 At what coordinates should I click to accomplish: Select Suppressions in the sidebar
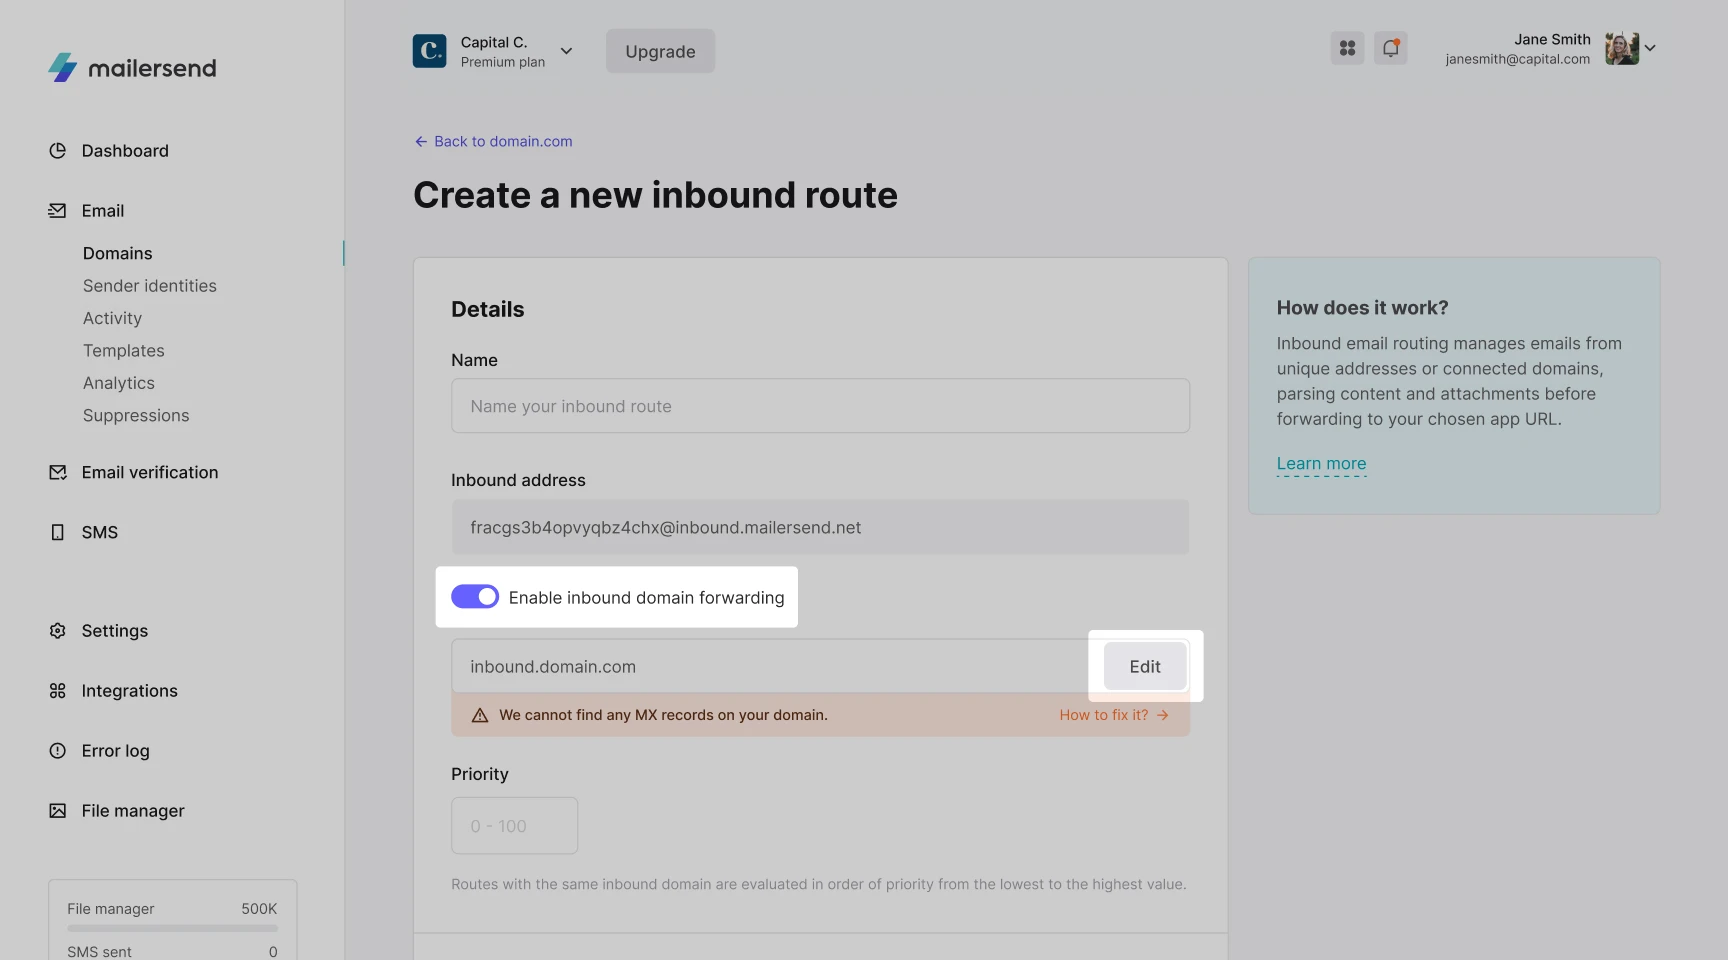(136, 416)
